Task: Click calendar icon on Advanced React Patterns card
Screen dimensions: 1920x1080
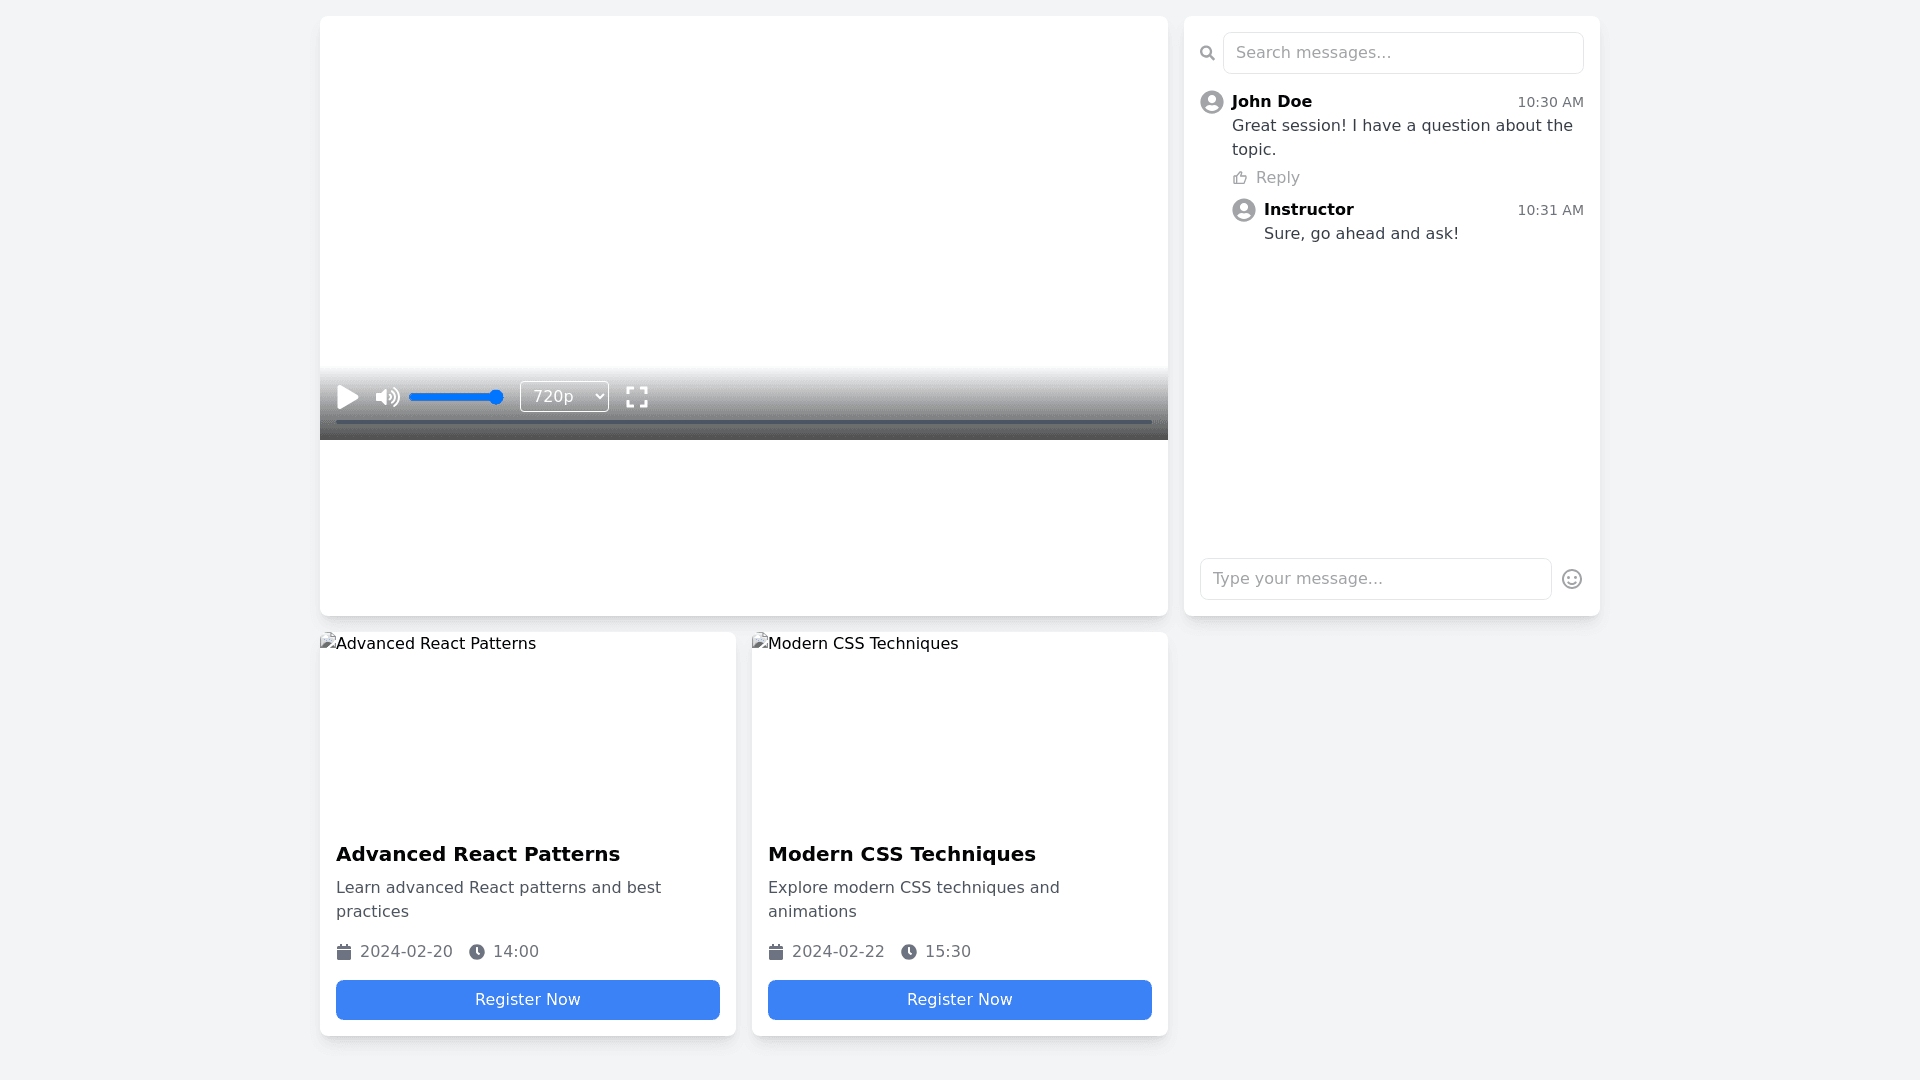Action: point(344,952)
